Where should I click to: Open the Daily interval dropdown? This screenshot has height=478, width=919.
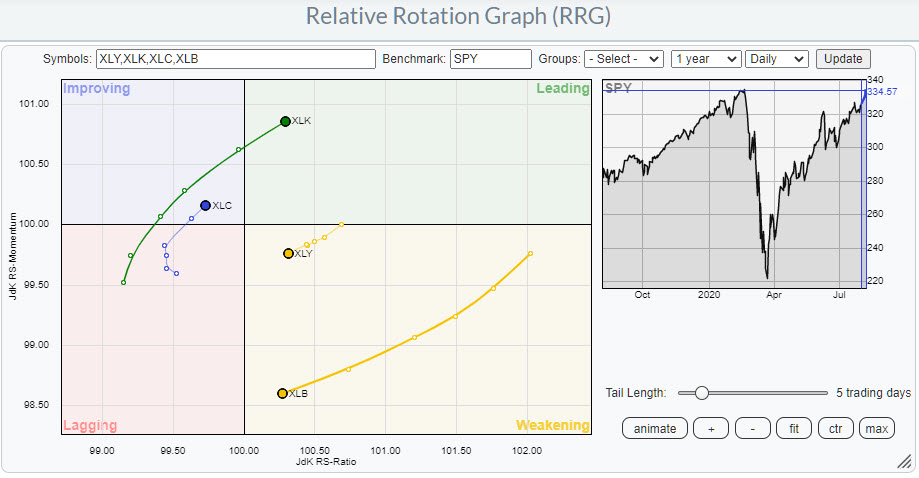tap(777, 59)
